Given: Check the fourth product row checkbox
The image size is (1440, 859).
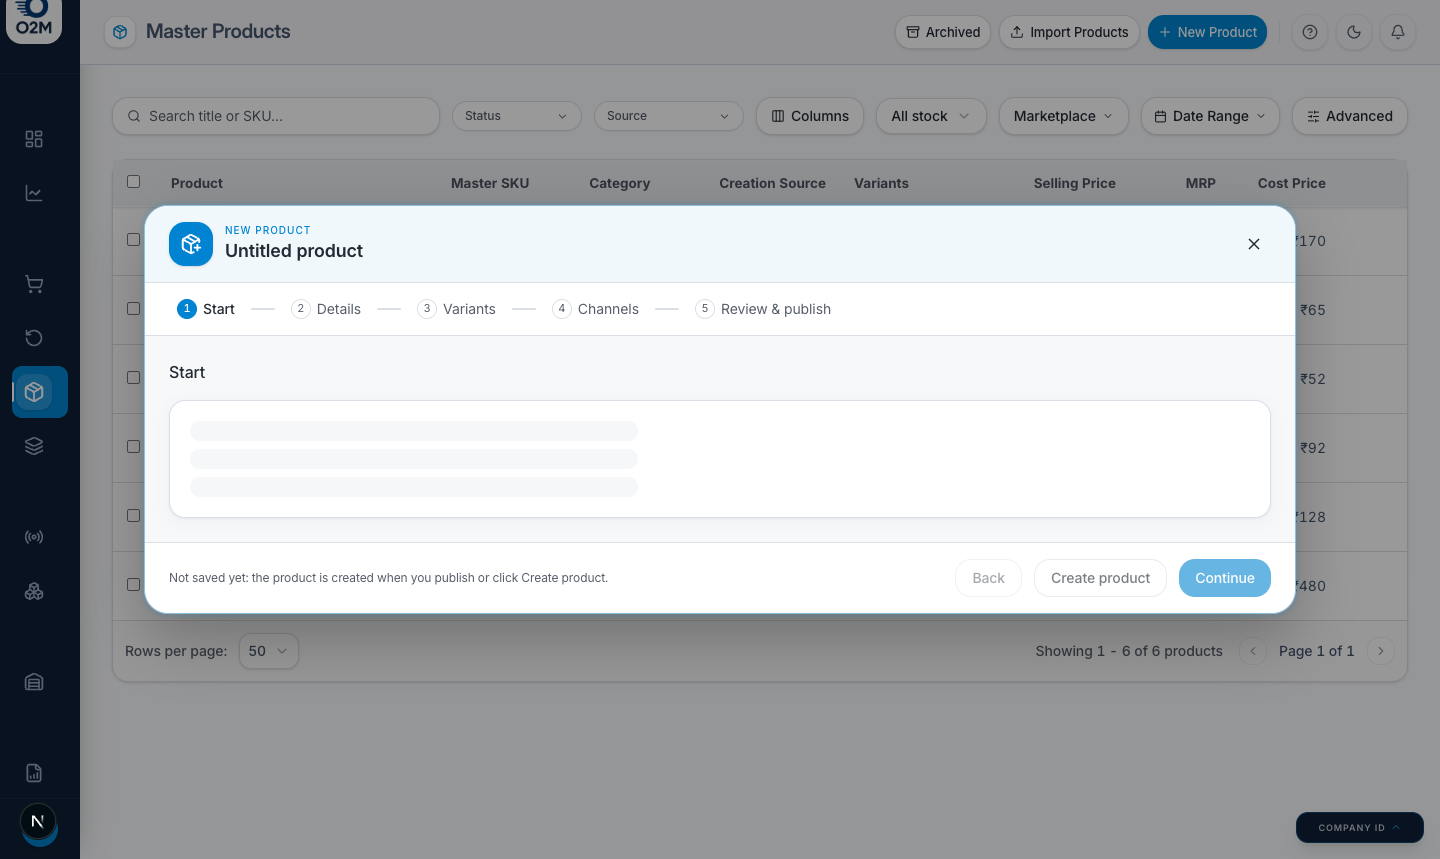Looking at the screenshot, I should pyautogui.click(x=133, y=447).
